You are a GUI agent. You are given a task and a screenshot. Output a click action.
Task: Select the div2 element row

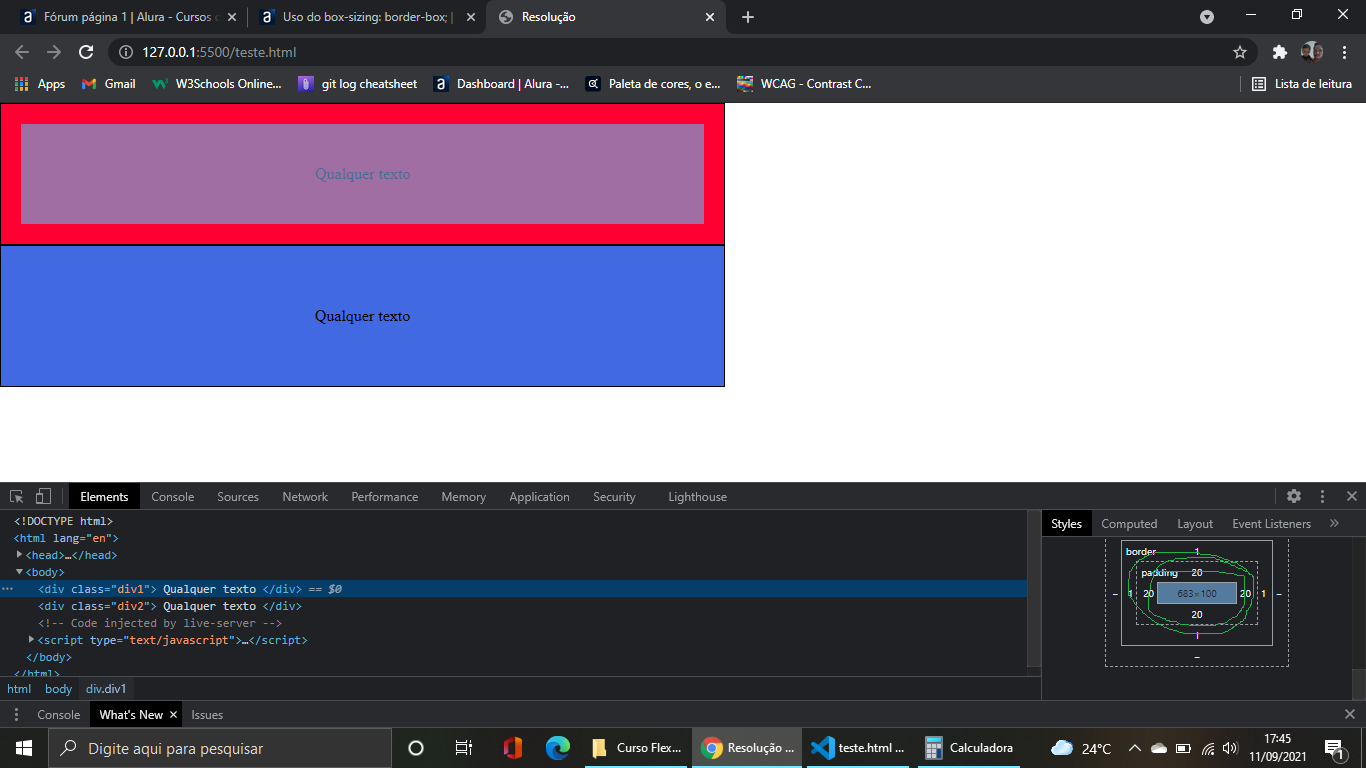coord(513,606)
